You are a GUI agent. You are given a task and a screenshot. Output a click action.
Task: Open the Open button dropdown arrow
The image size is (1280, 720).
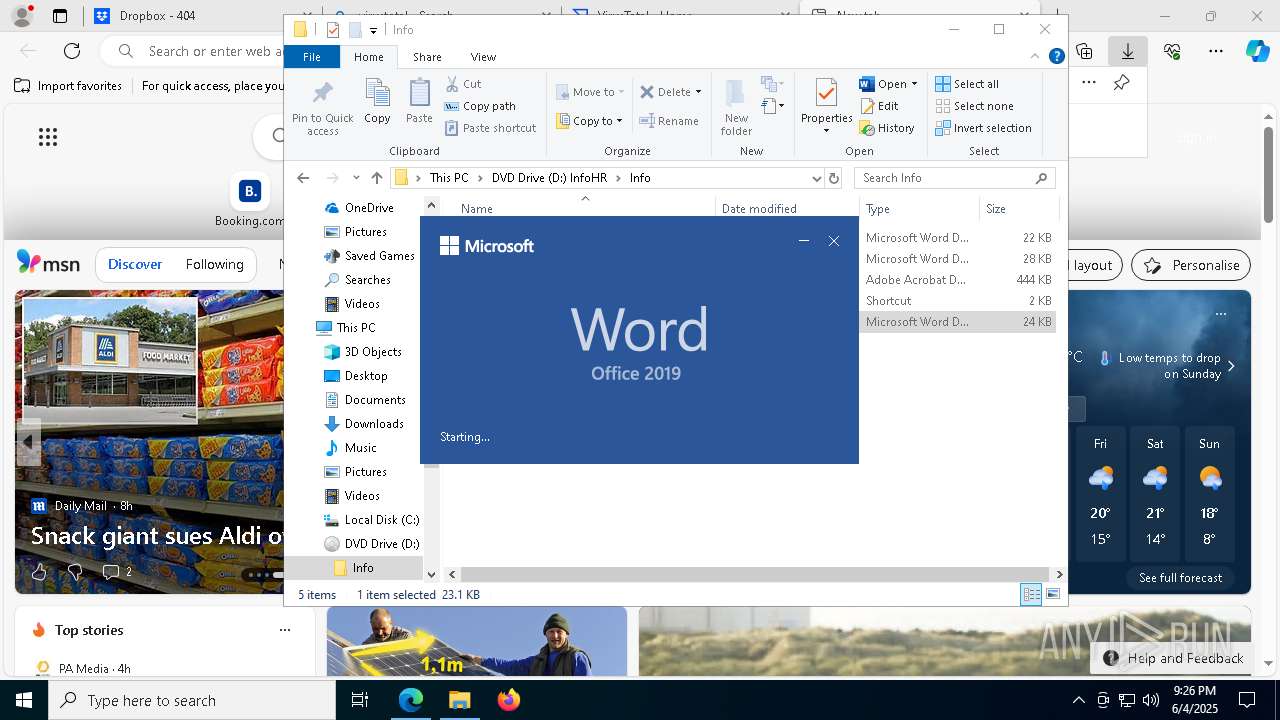(x=914, y=84)
